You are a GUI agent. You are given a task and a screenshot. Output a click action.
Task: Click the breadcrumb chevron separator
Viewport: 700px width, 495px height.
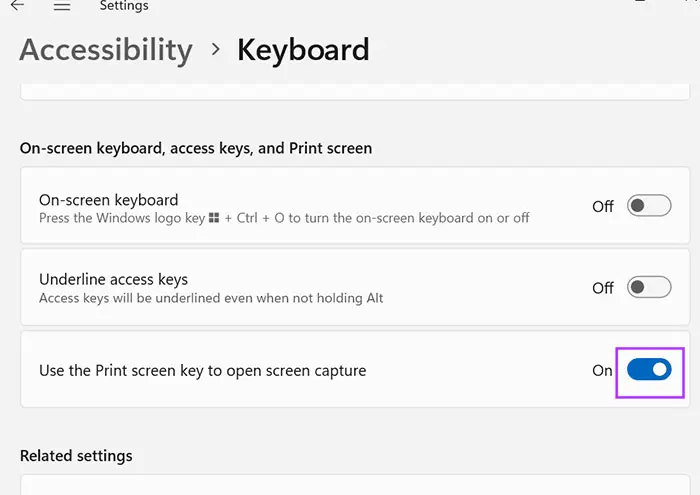[215, 51]
